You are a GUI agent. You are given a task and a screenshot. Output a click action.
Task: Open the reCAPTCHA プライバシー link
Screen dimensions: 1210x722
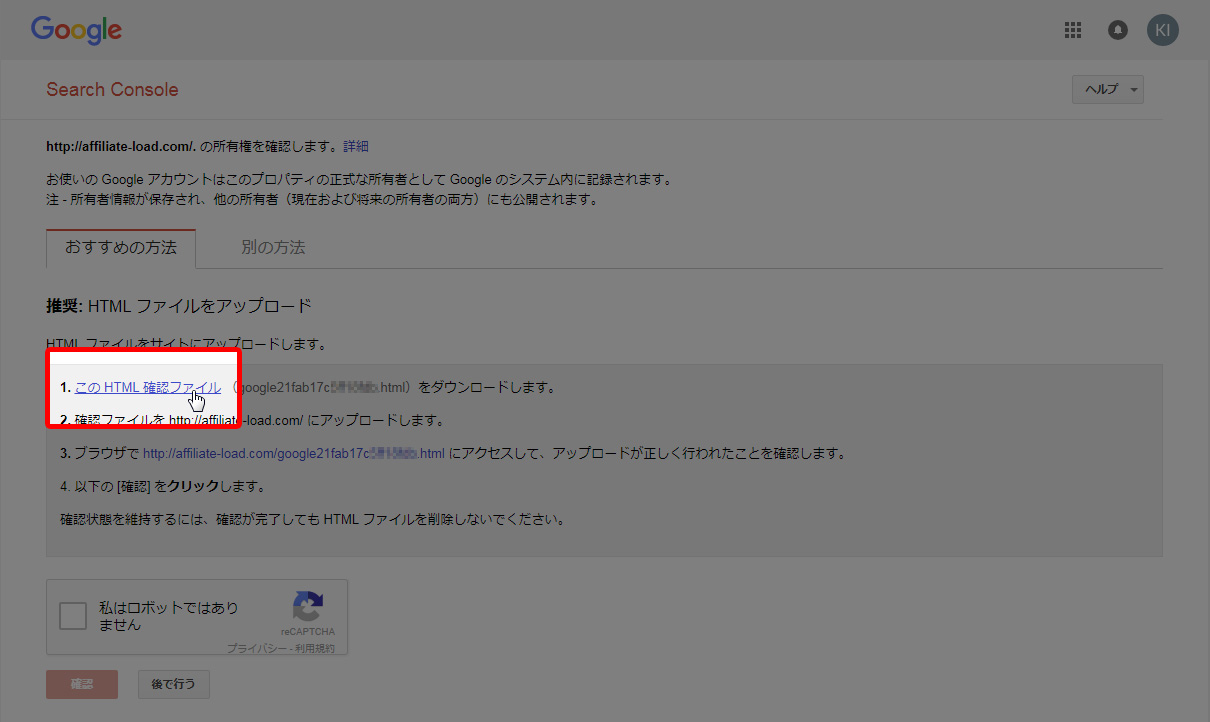coord(256,648)
